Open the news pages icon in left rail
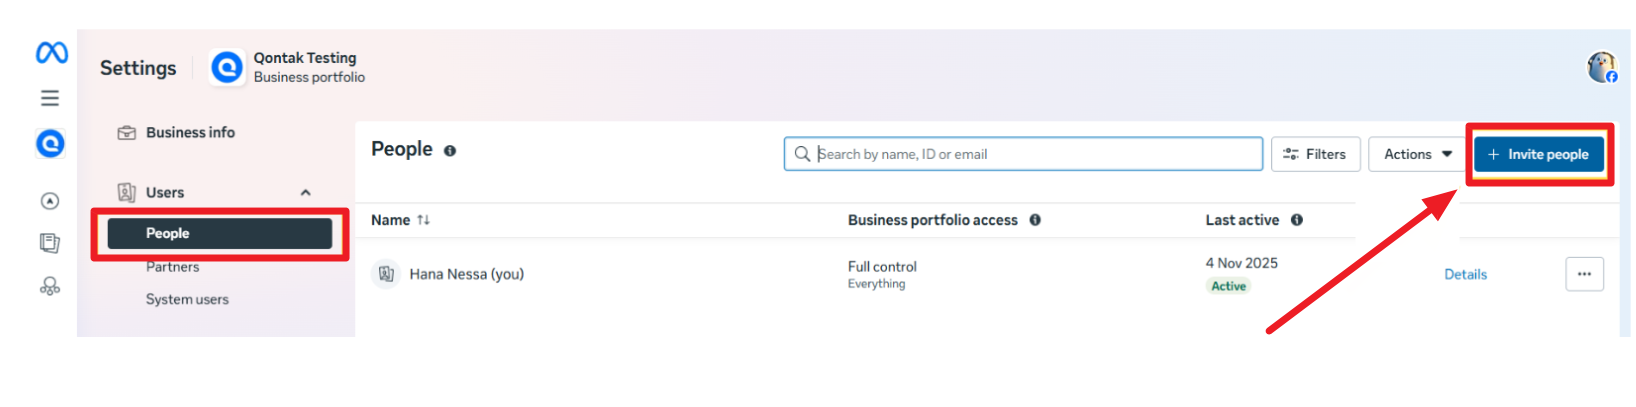Viewport: 1636px width, 407px height. point(50,243)
